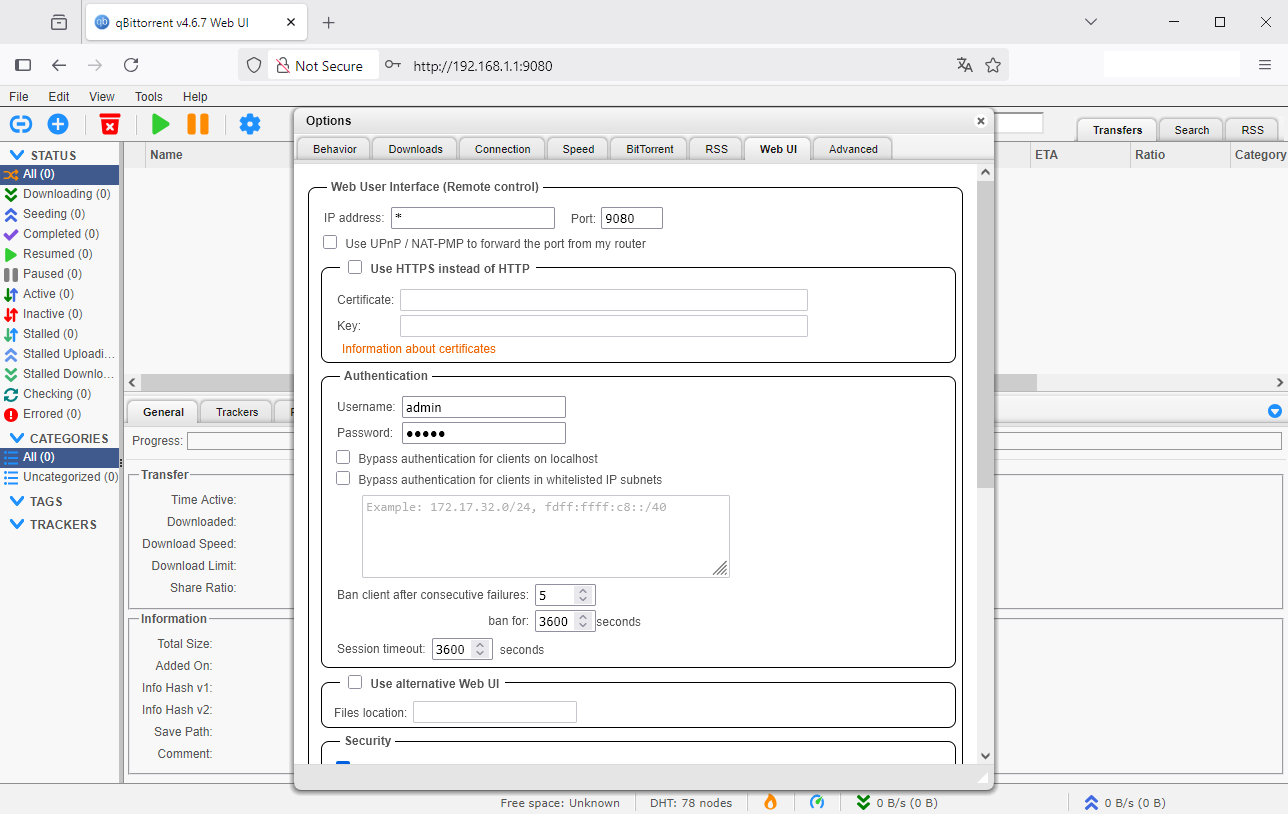Click the Username input field
The height and width of the screenshot is (814, 1288).
(484, 407)
